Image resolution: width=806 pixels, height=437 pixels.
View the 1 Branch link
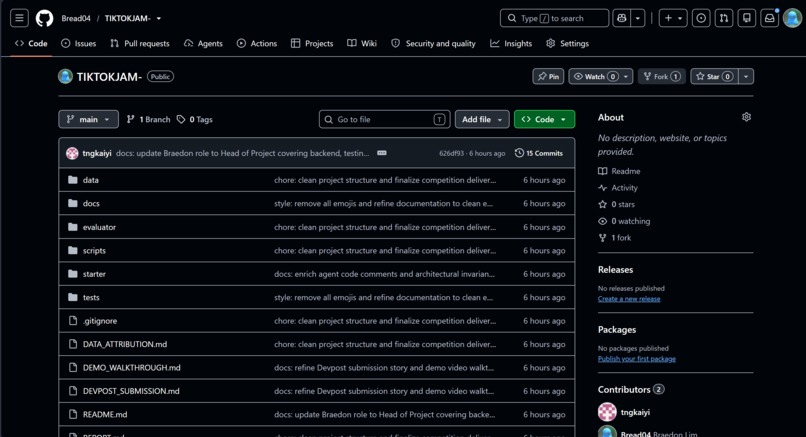point(149,119)
